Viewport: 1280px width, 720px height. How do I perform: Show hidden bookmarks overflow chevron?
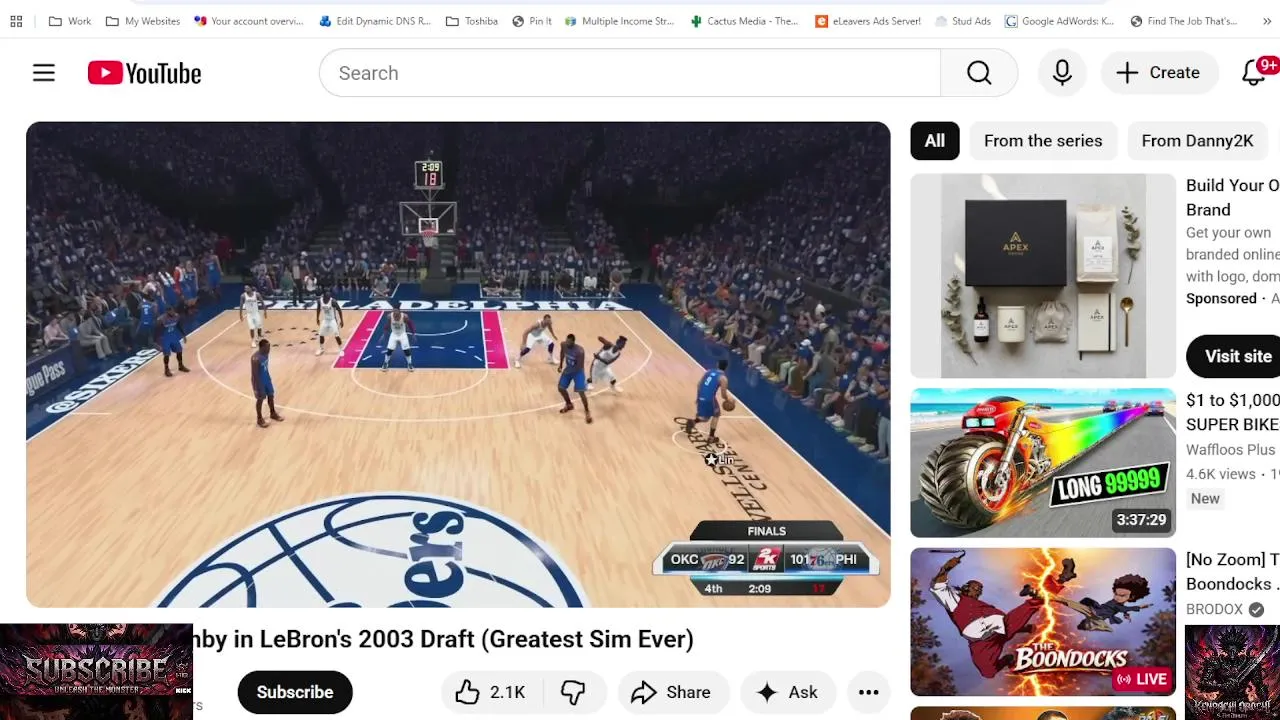(x=1267, y=21)
